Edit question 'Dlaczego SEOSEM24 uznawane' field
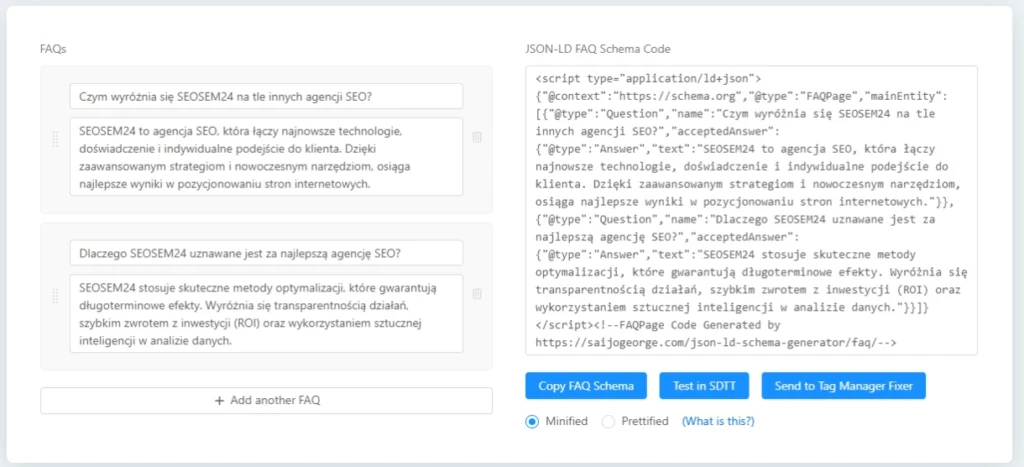 pyautogui.click(x=266, y=253)
